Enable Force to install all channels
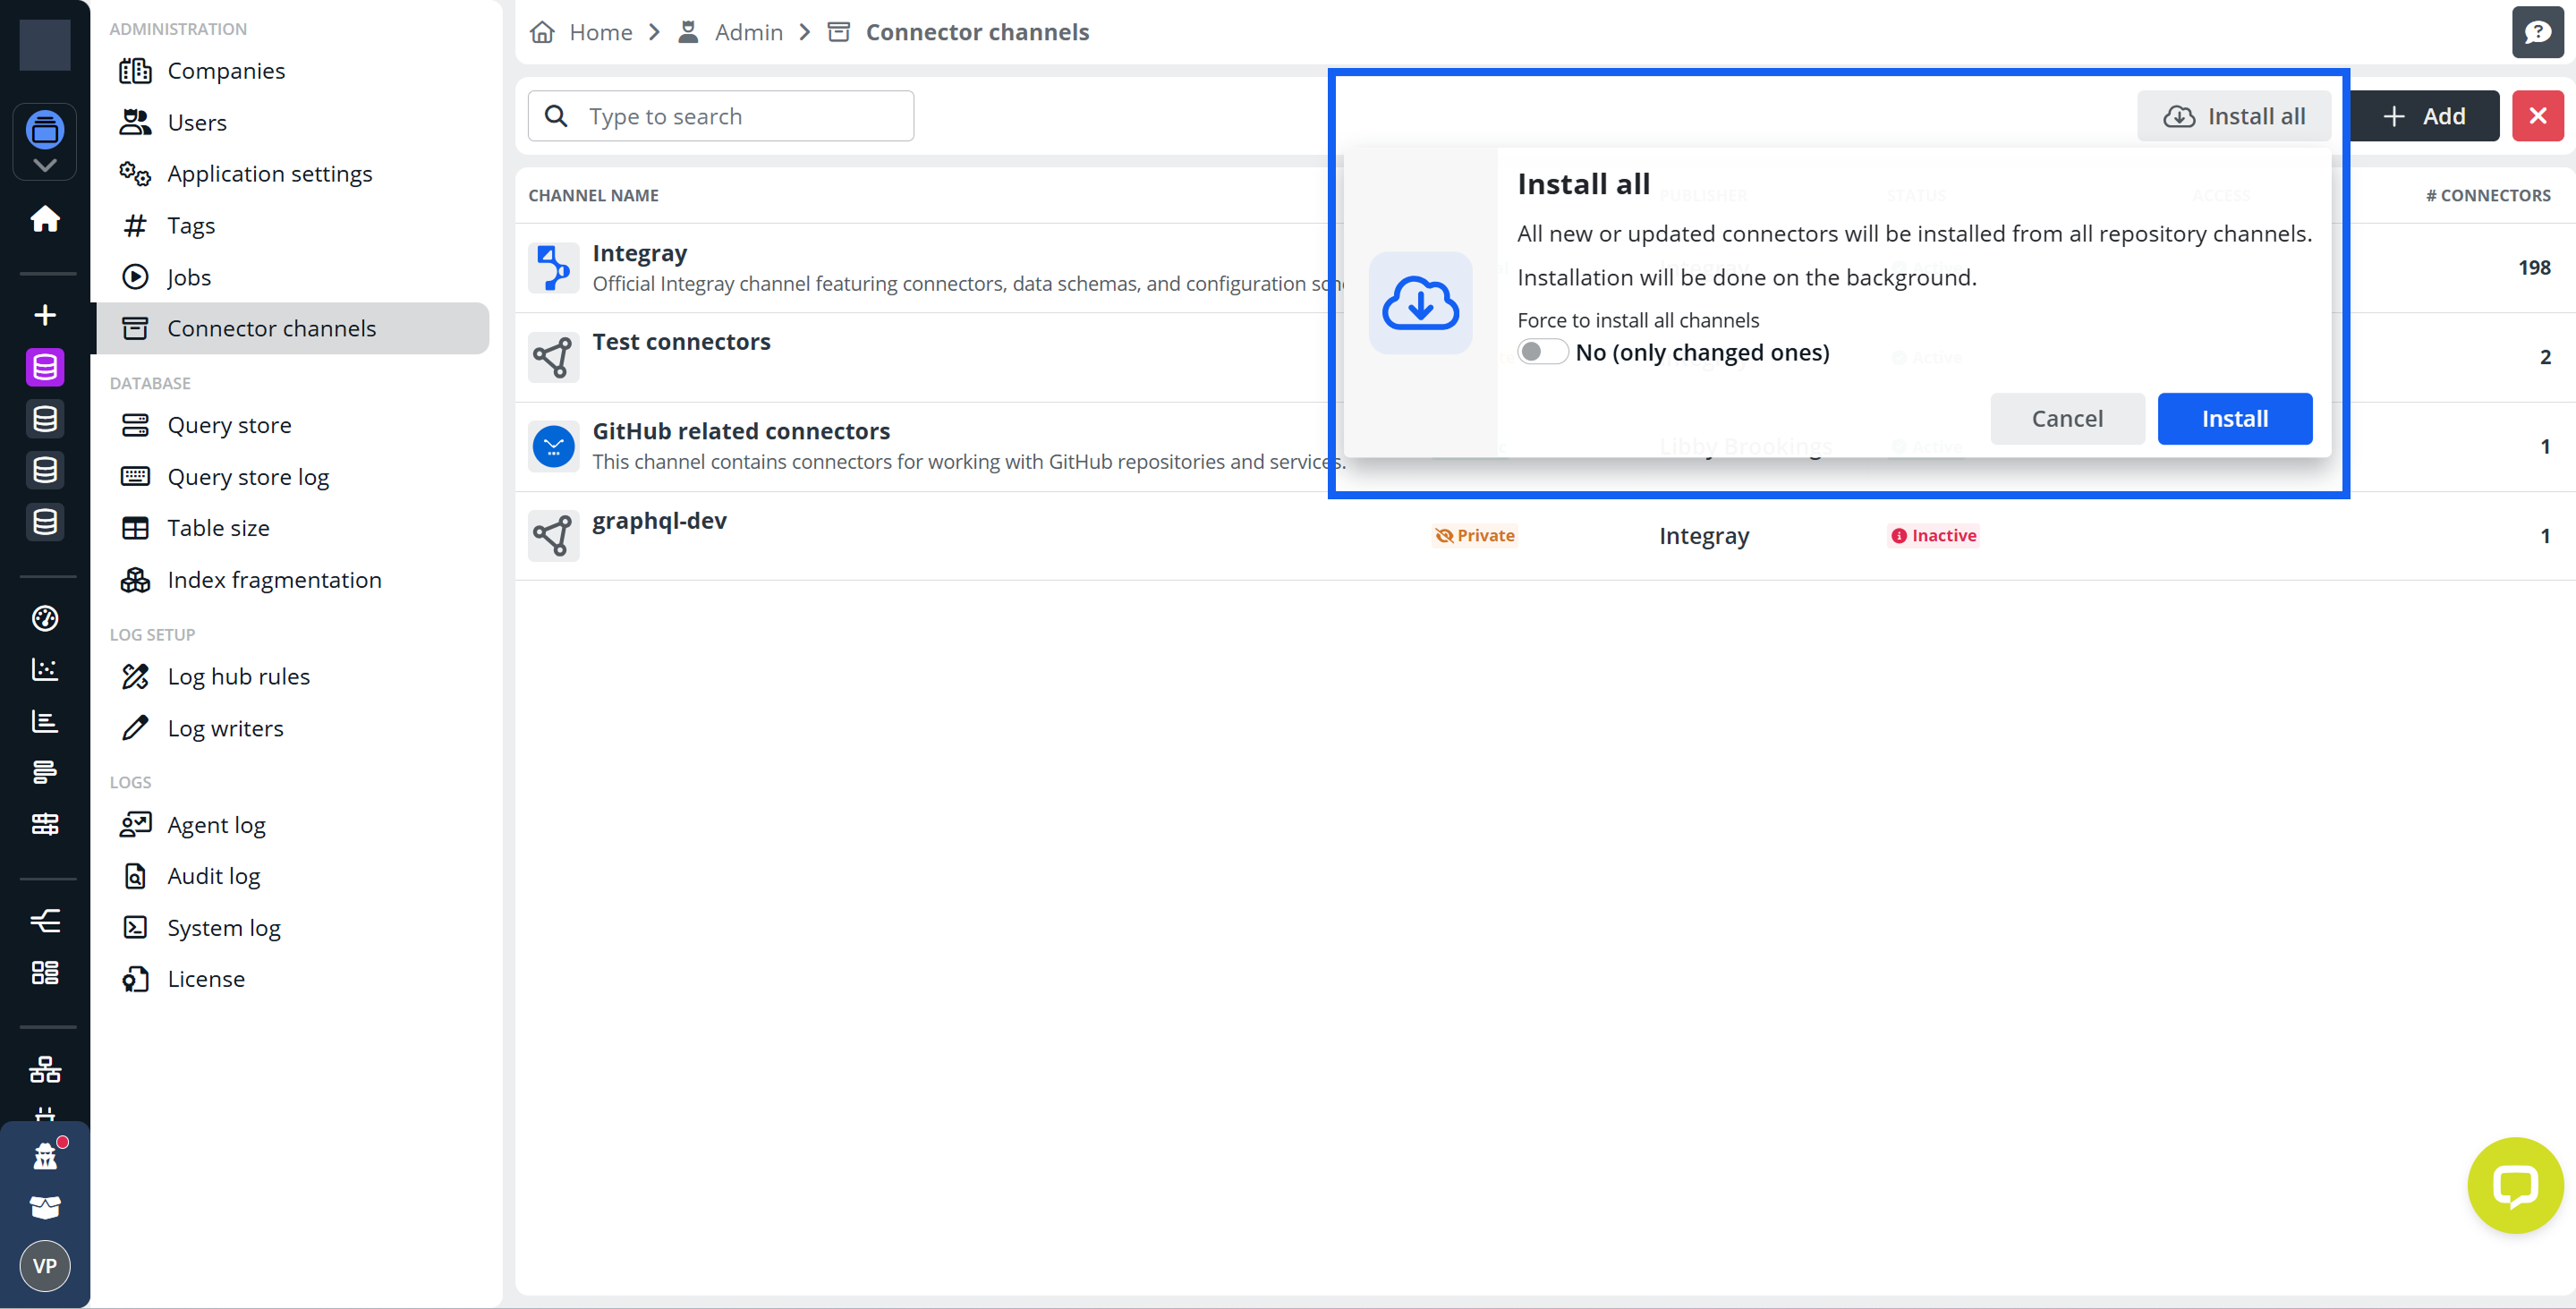Screen dimensions: 2576x1309 [x=1543, y=352]
